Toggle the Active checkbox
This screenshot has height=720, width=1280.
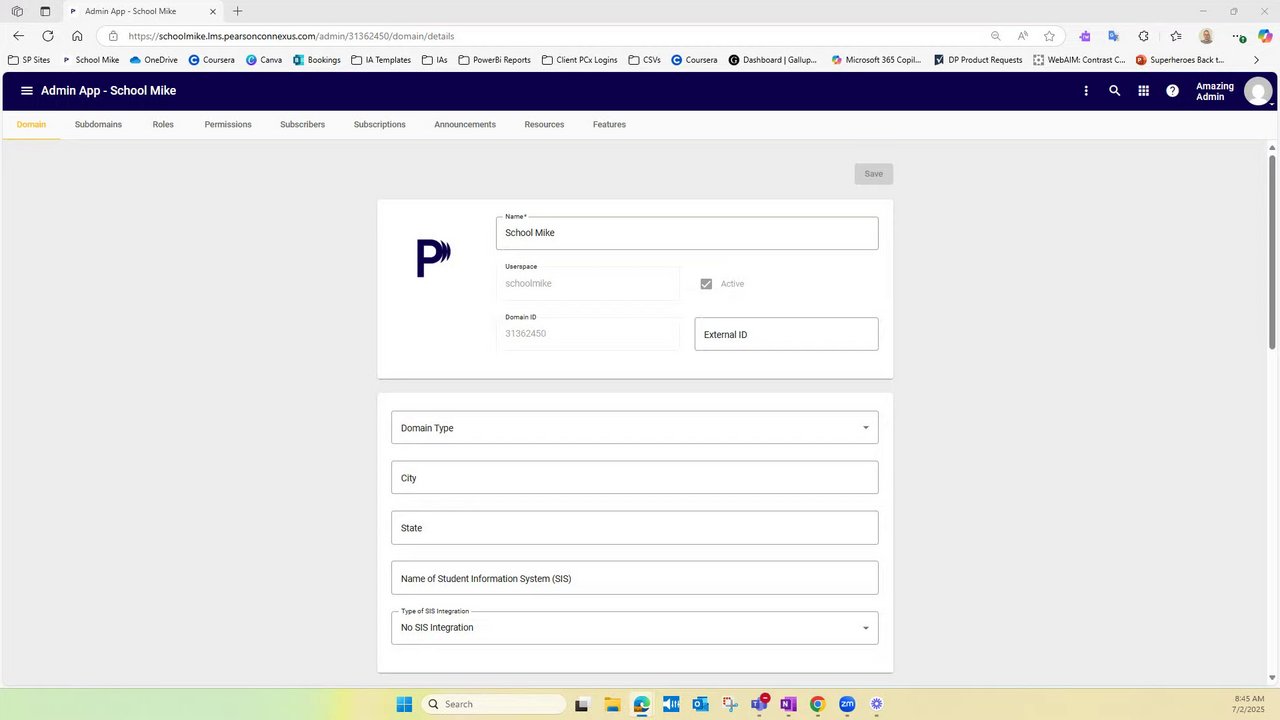706,284
